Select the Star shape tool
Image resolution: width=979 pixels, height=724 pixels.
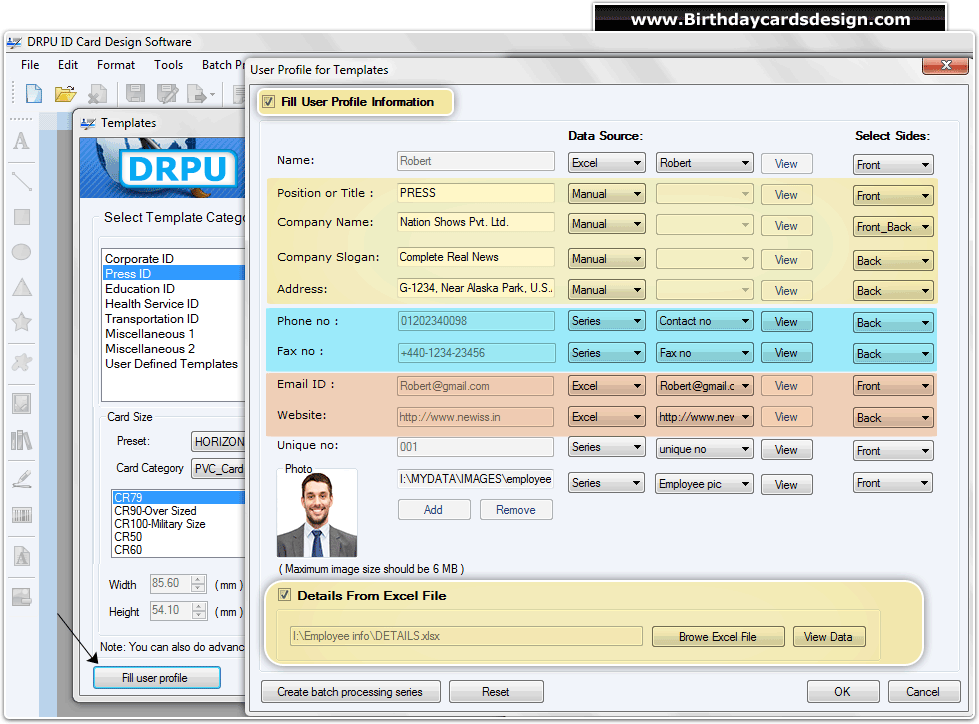click(x=22, y=322)
